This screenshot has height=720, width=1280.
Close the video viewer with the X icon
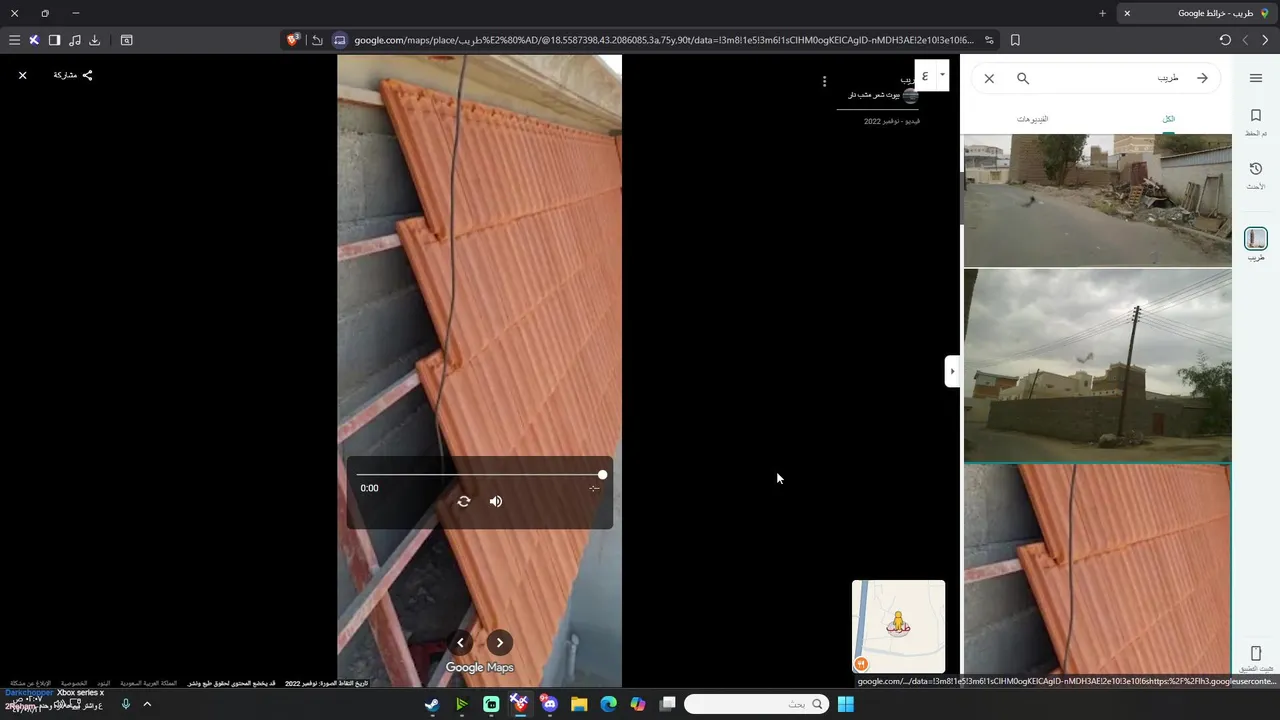(22, 75)
